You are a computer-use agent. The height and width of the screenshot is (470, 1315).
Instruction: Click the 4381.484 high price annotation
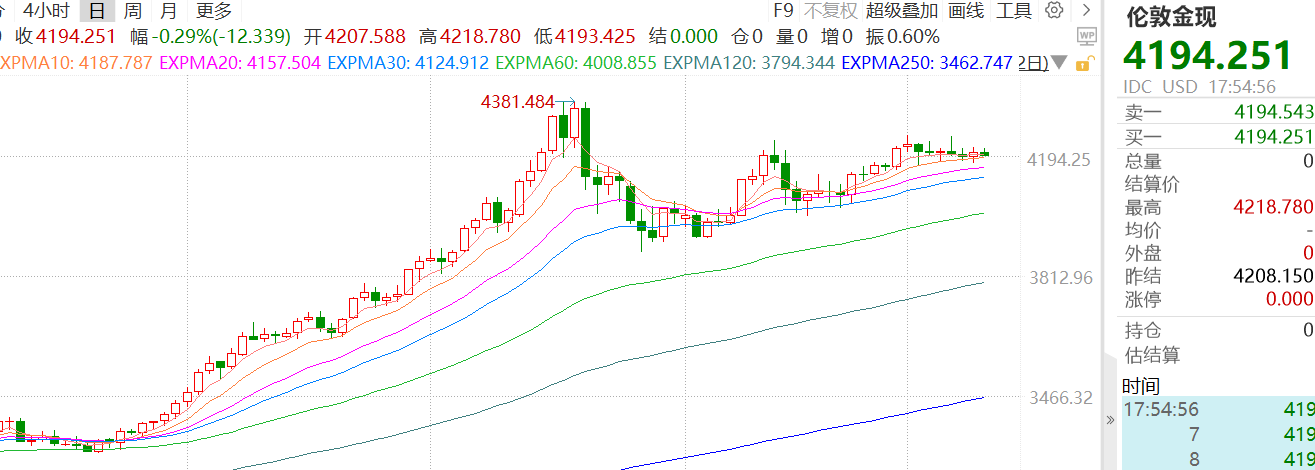(x=517, y=102)
